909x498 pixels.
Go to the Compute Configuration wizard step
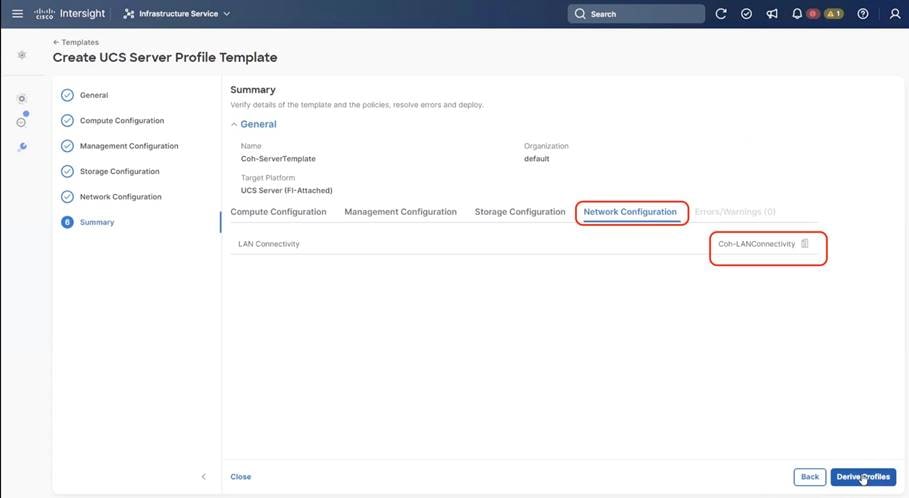pos(112,121)
